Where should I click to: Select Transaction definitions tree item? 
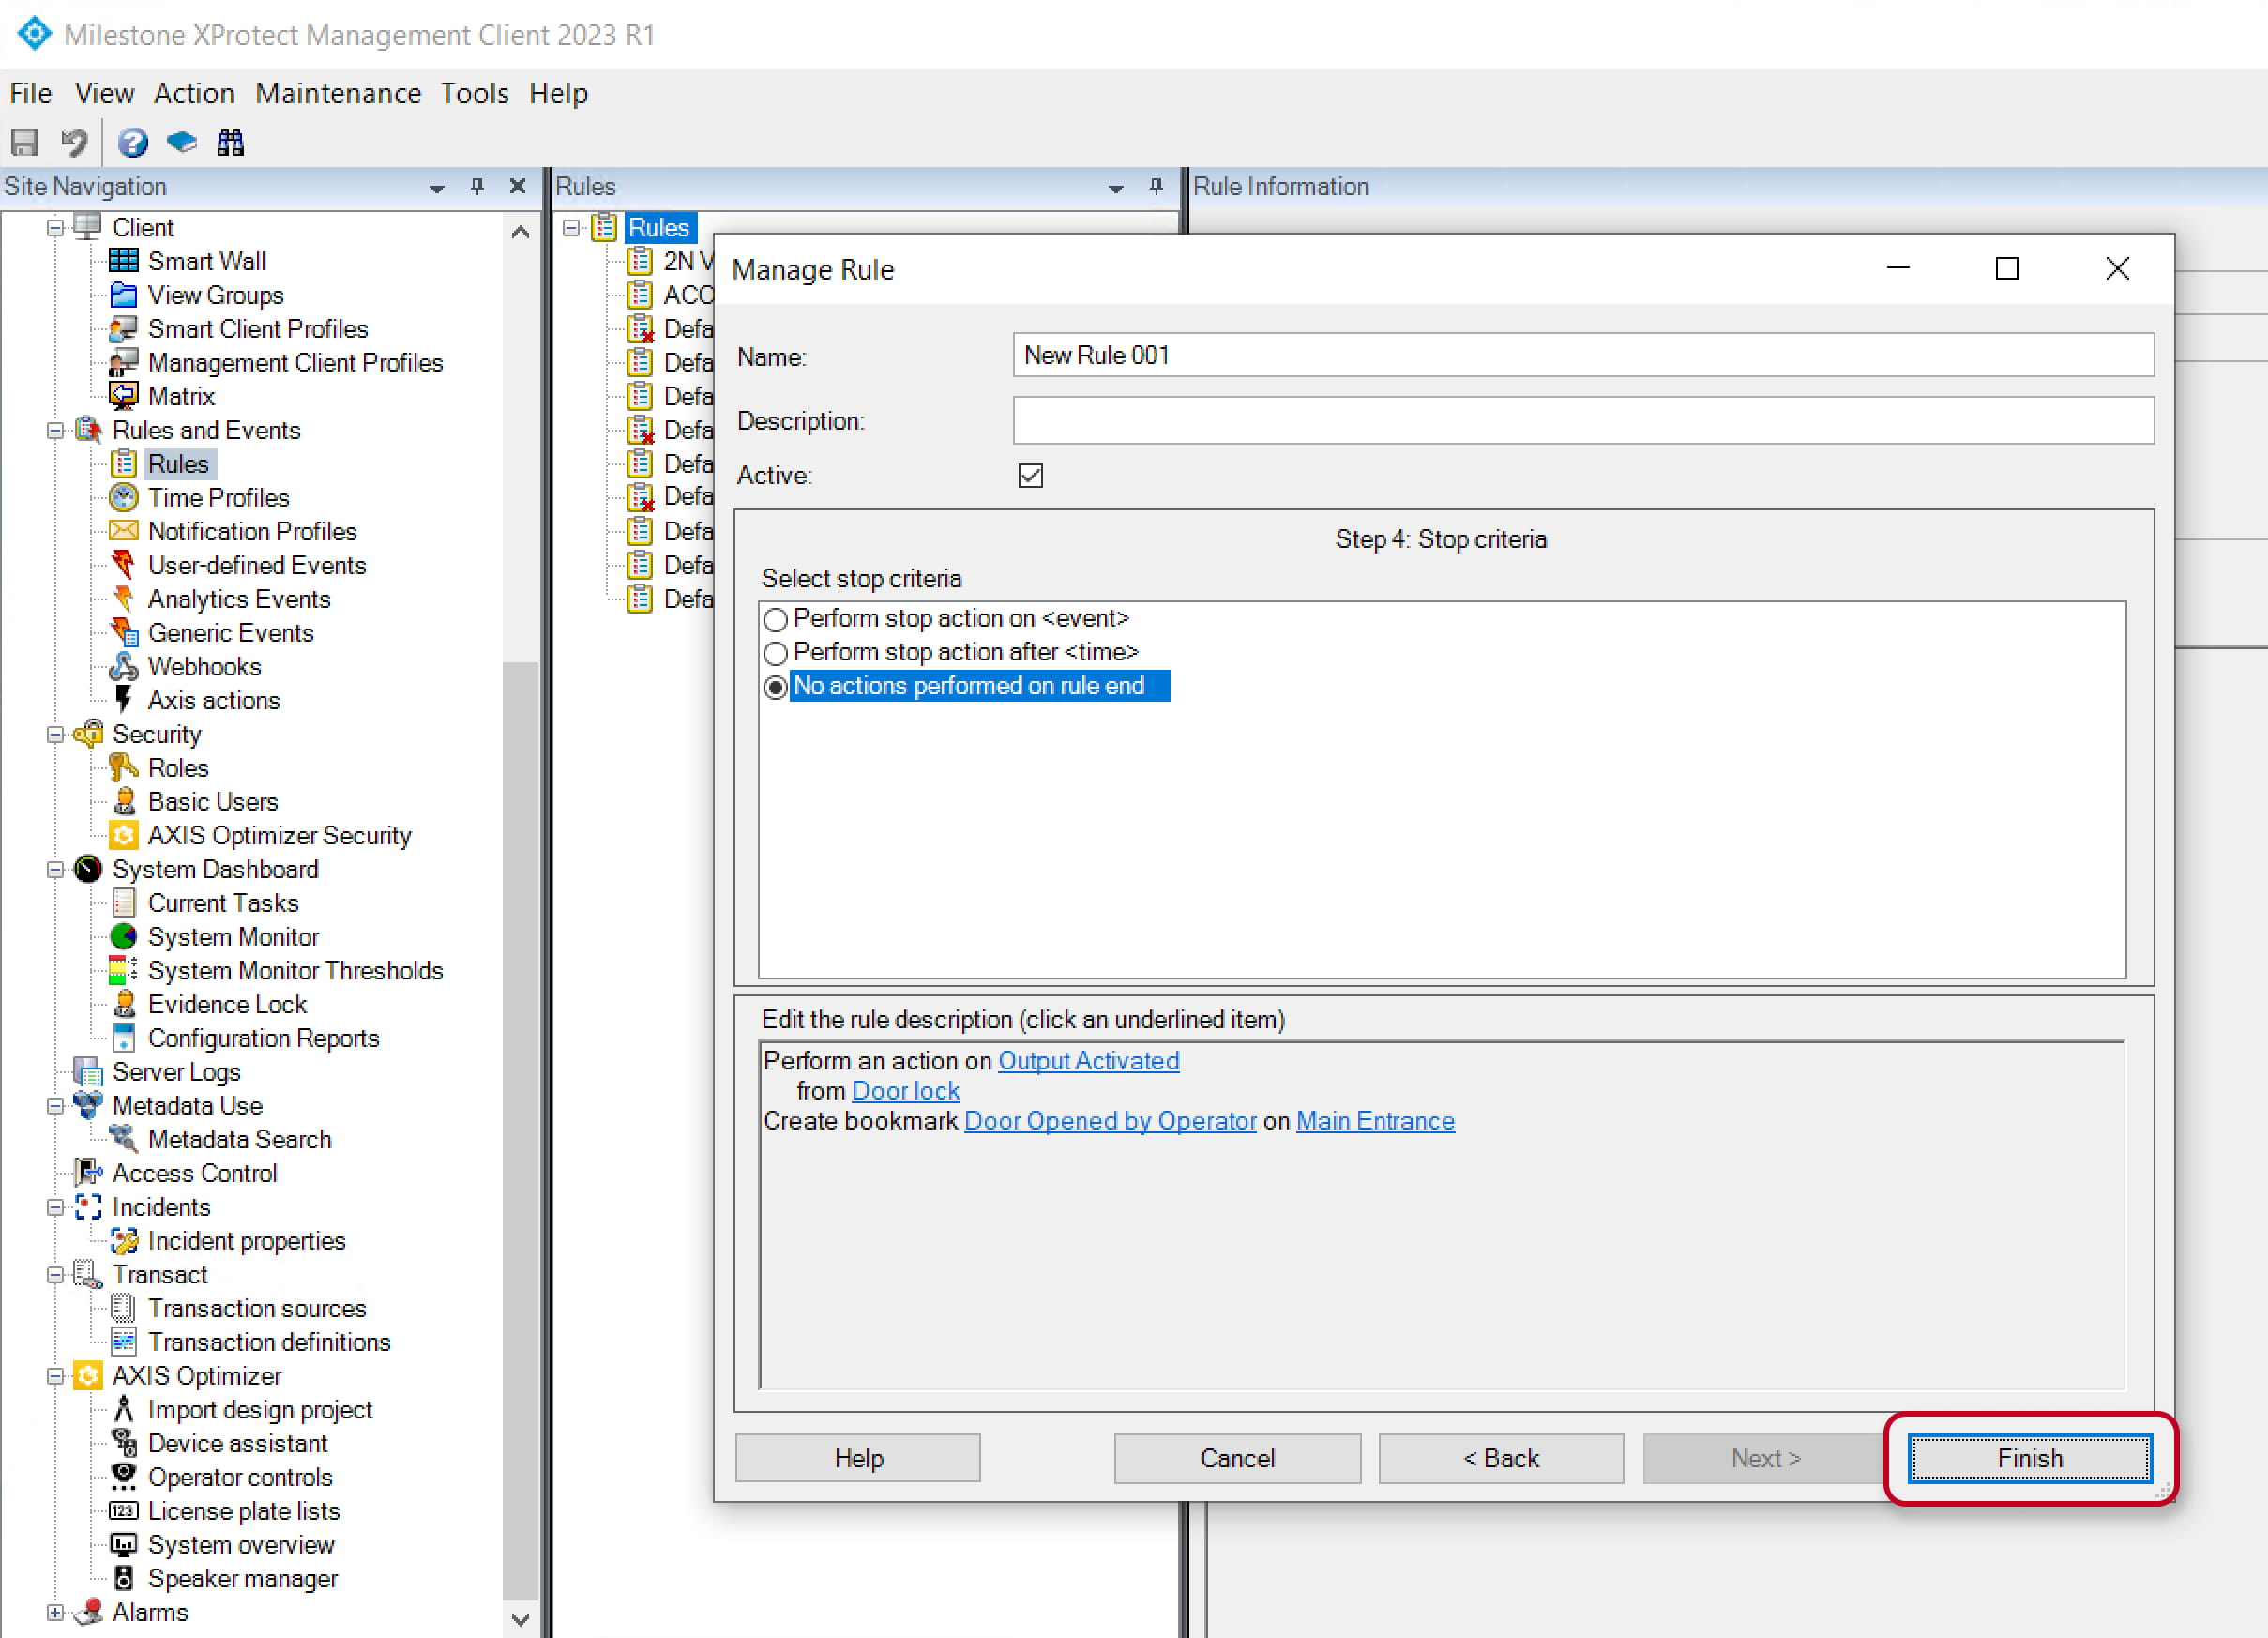pos(269,1342)
